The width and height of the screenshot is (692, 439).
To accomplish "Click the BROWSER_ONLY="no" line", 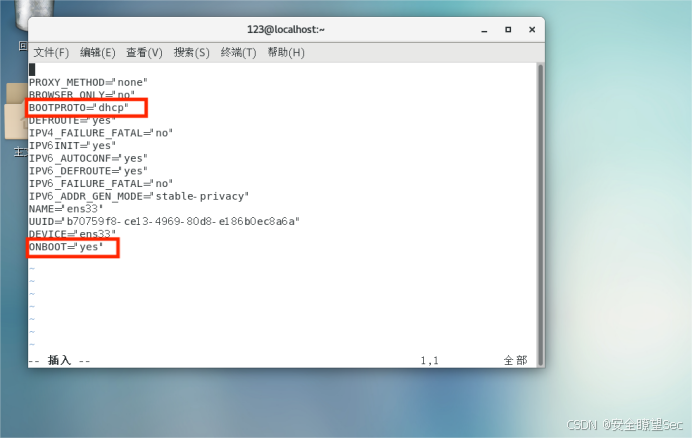I will pos(82,95).
